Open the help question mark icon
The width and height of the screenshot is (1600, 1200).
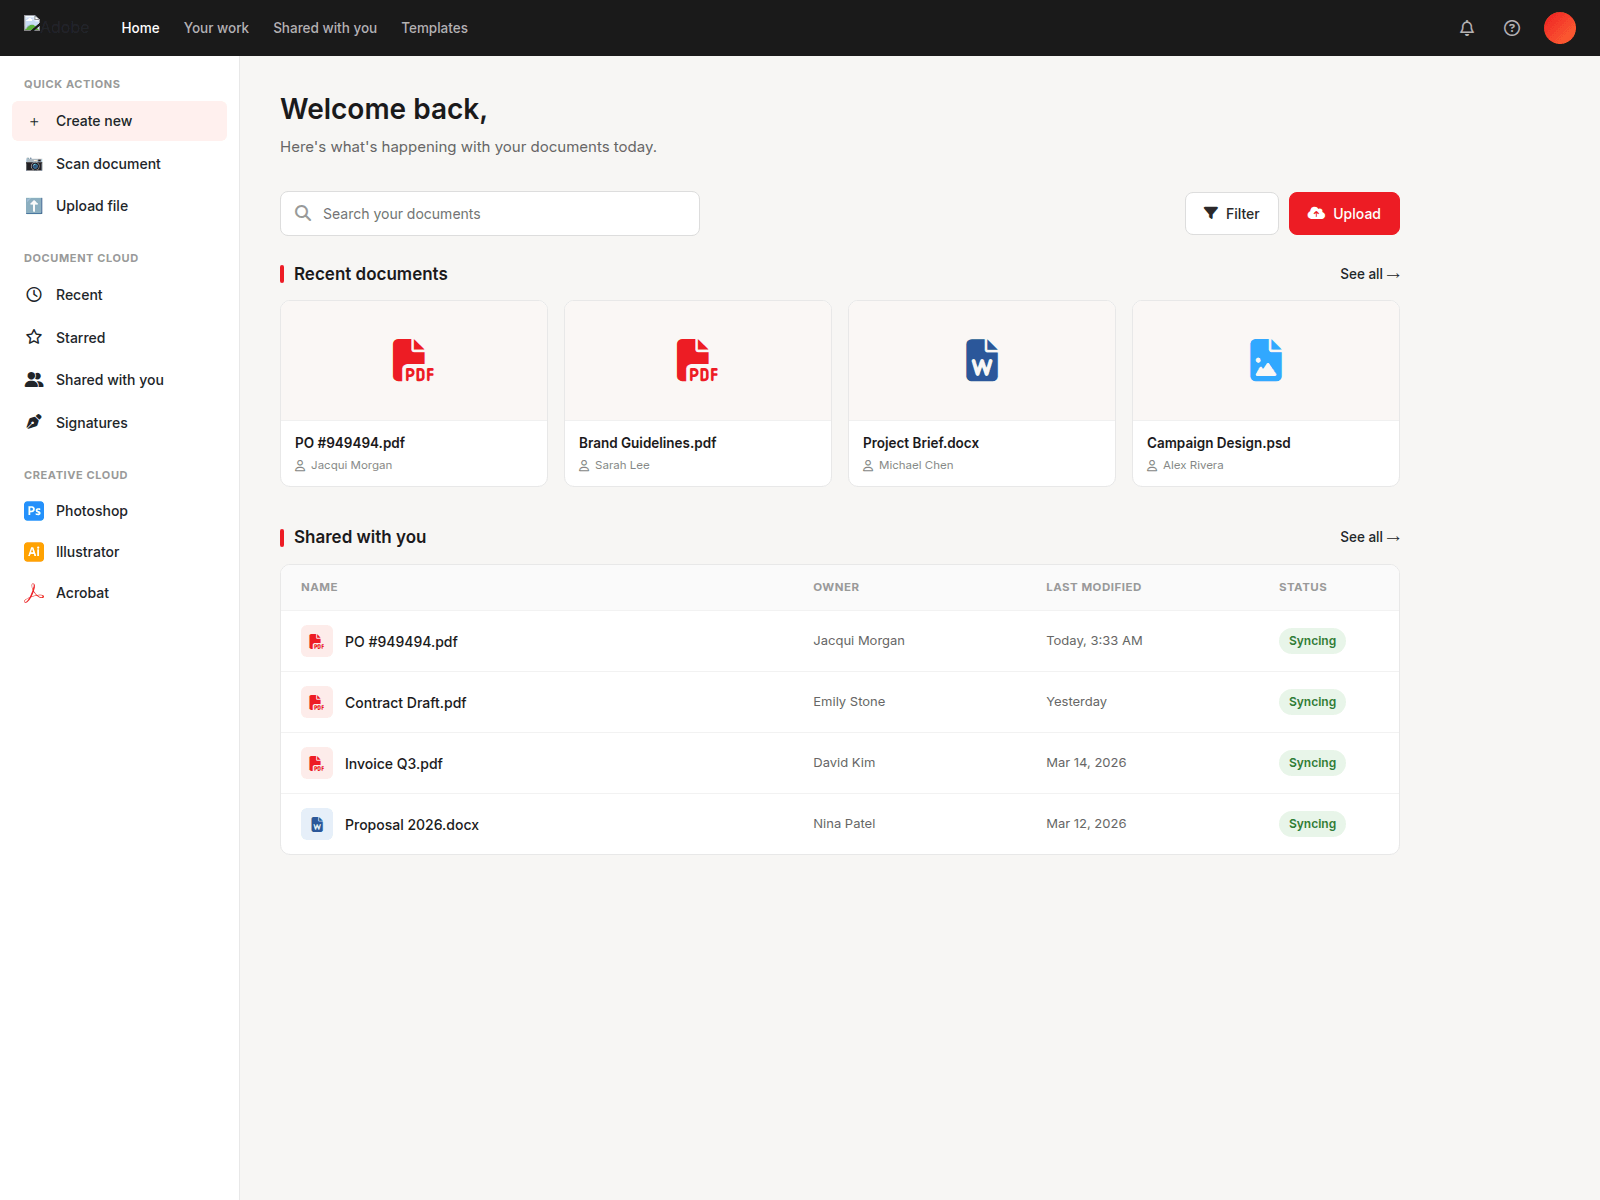(x=1512, y=28)
